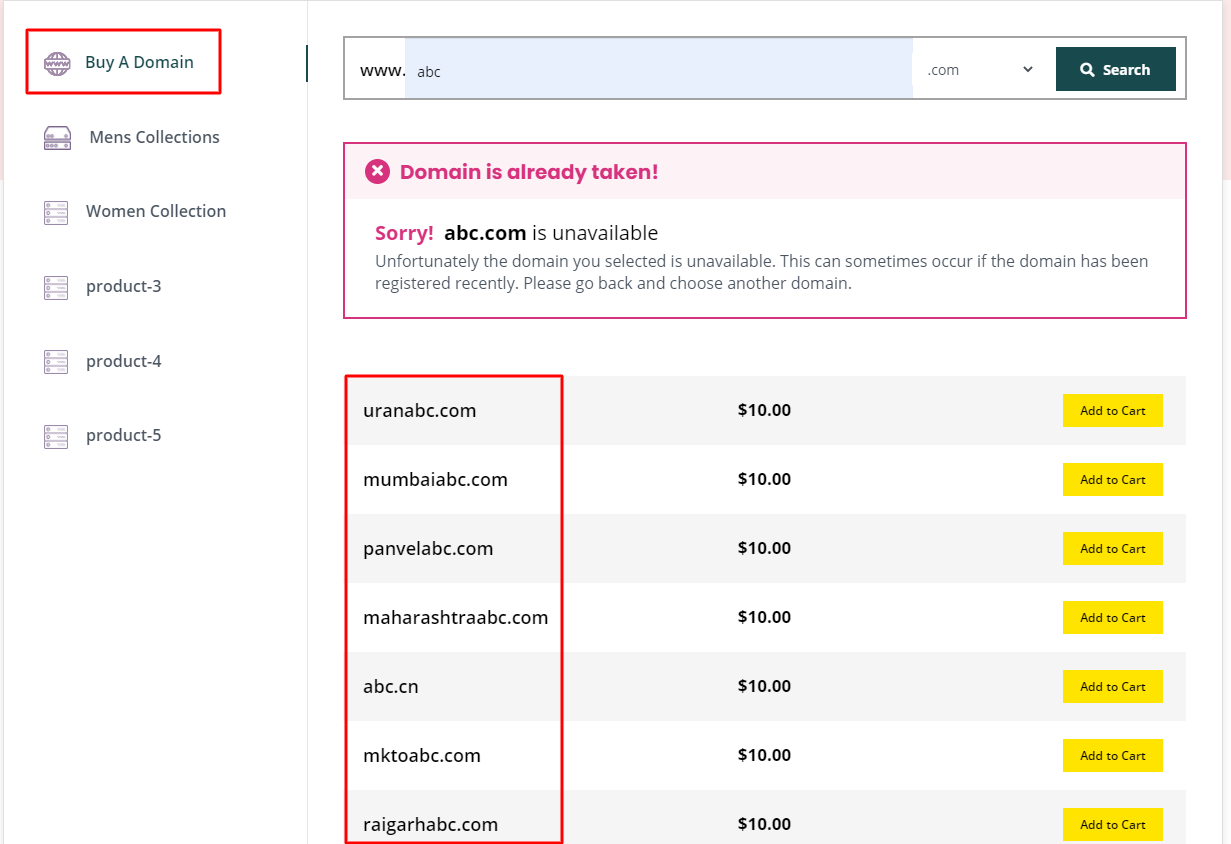Open the .com domain extension dropdown
Viewport: 1231px width, 844px height.
click(980, 70)
